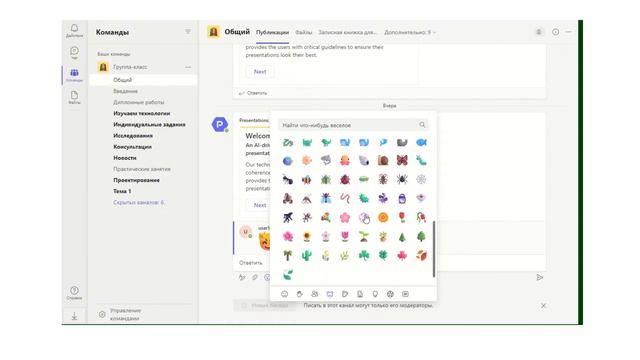This screenshot has height=360, width=640.
Task: Click the emoji picker vertical scrollbar
Action: coord(433,249)
